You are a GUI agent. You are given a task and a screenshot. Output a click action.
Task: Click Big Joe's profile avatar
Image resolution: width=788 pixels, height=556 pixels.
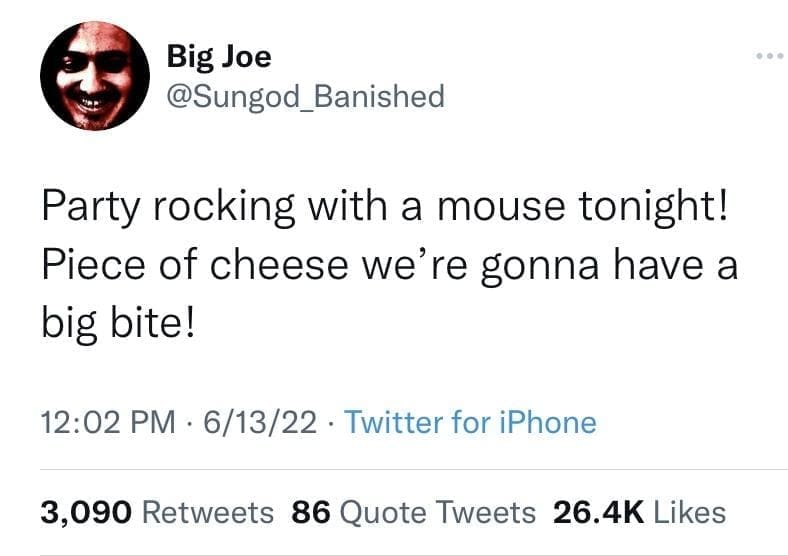click(x=95, y=76)
